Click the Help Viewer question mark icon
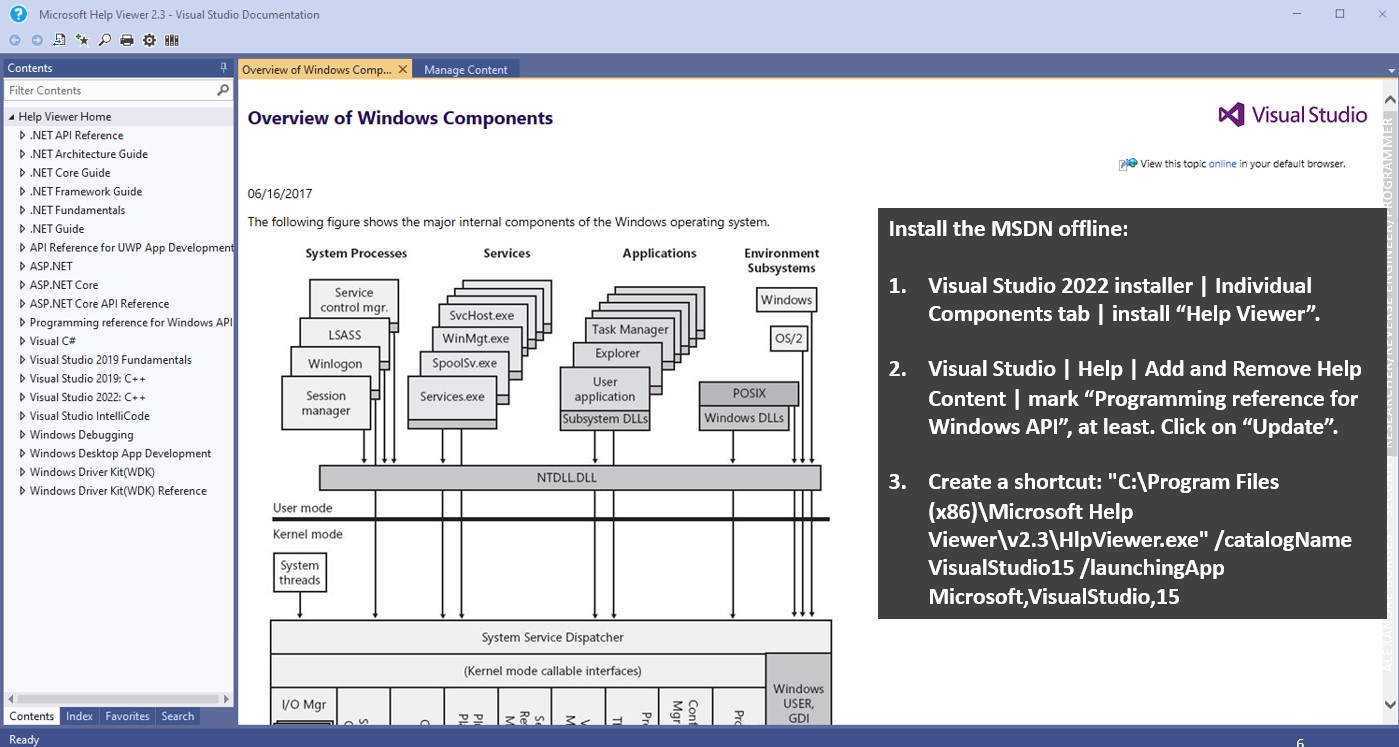The image size is (1399, 747). pyautogui.click(x=18, y=14)
